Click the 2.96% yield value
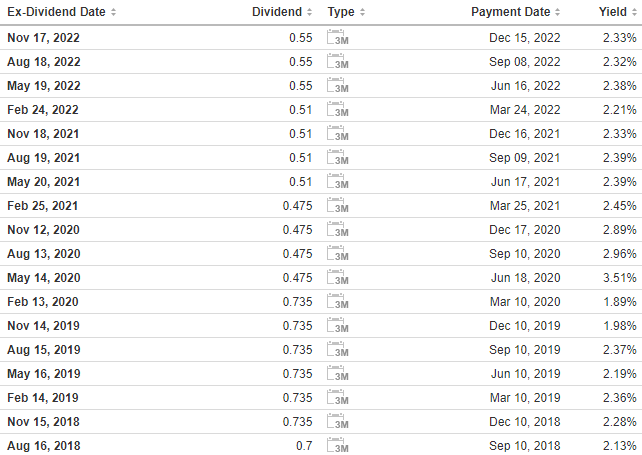This screenshot has height=455, width=642. (x=619, y=254)
